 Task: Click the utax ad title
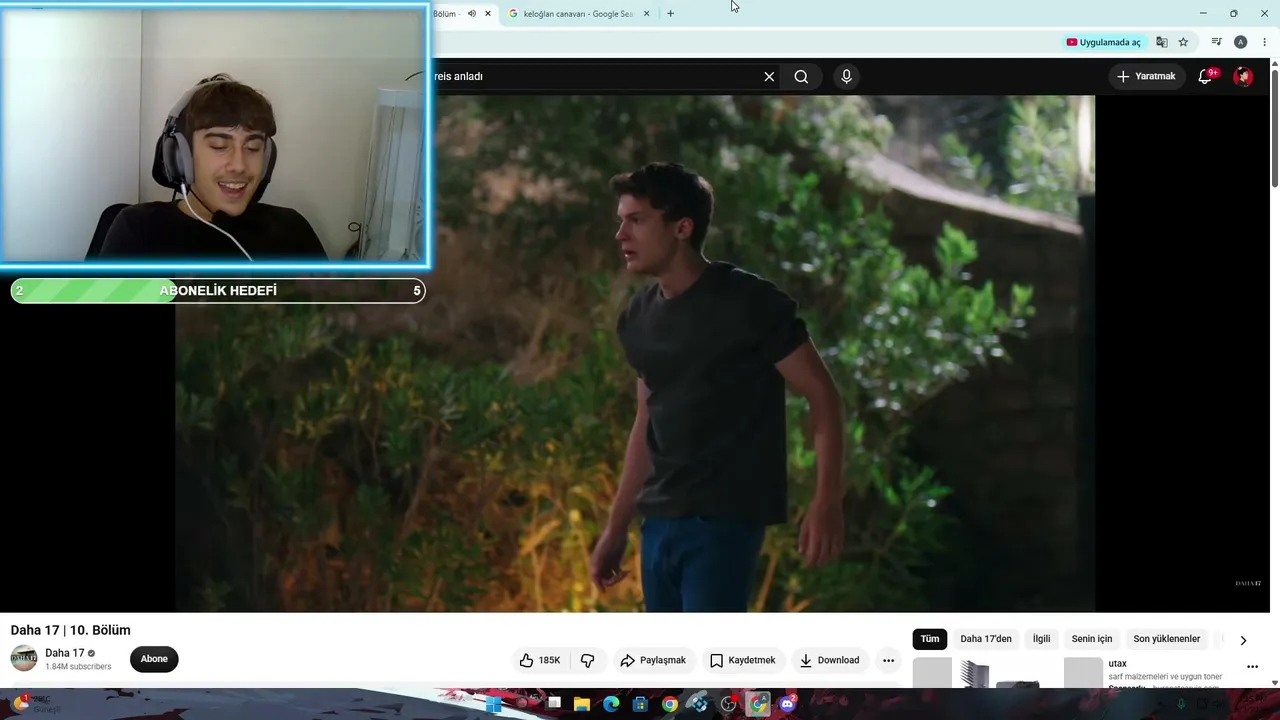click(1117, 664)
